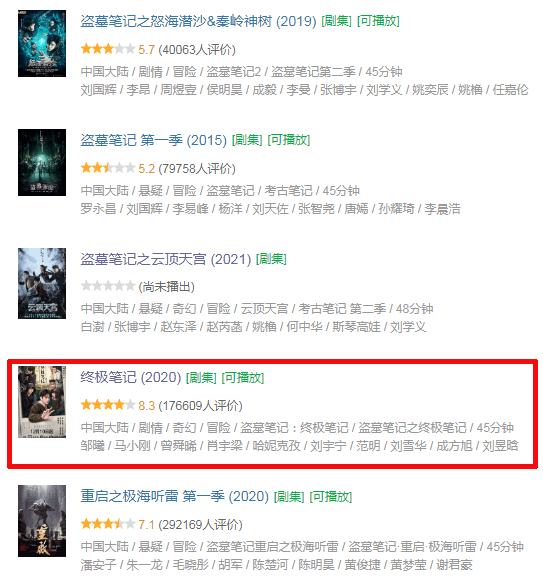
Task: Open title link 终极笔记 (2020)
Action: coord(131,378)
